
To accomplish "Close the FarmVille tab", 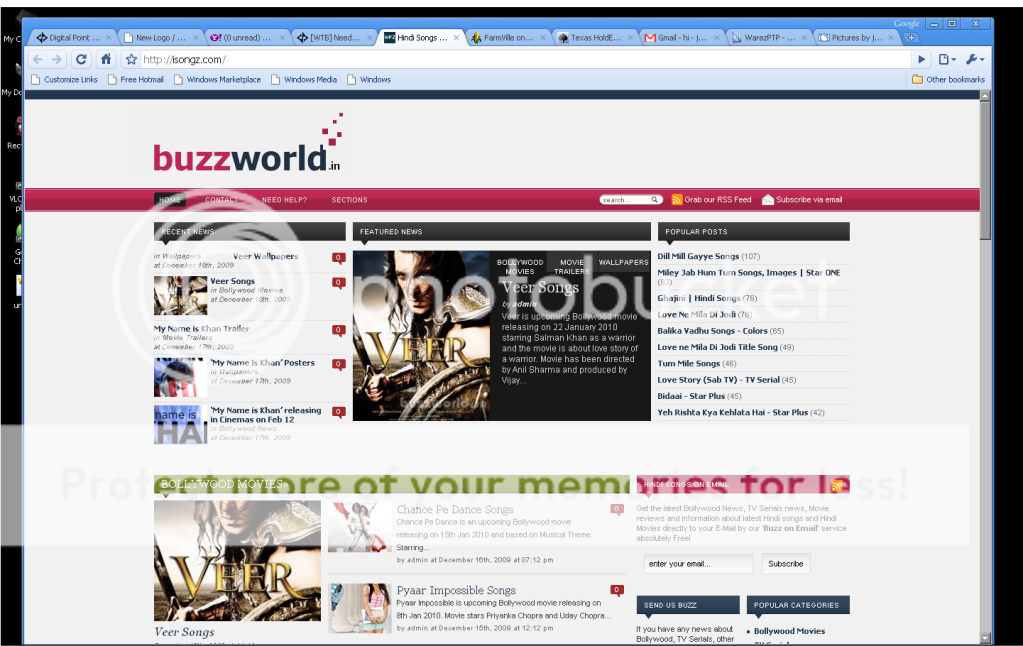I will (543, 38).
